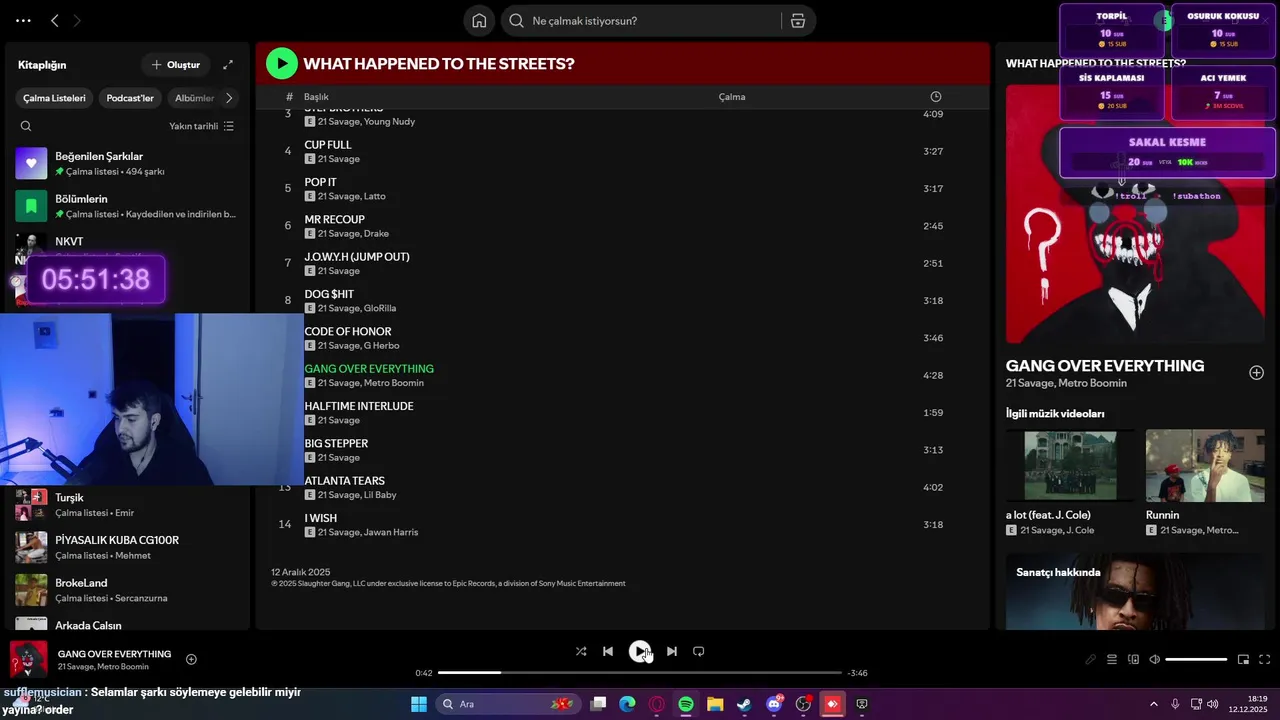The width and height of the screenshot is (1280, 720).
Task: Enter full screen player mode
Action: (x=1264, y=660)
